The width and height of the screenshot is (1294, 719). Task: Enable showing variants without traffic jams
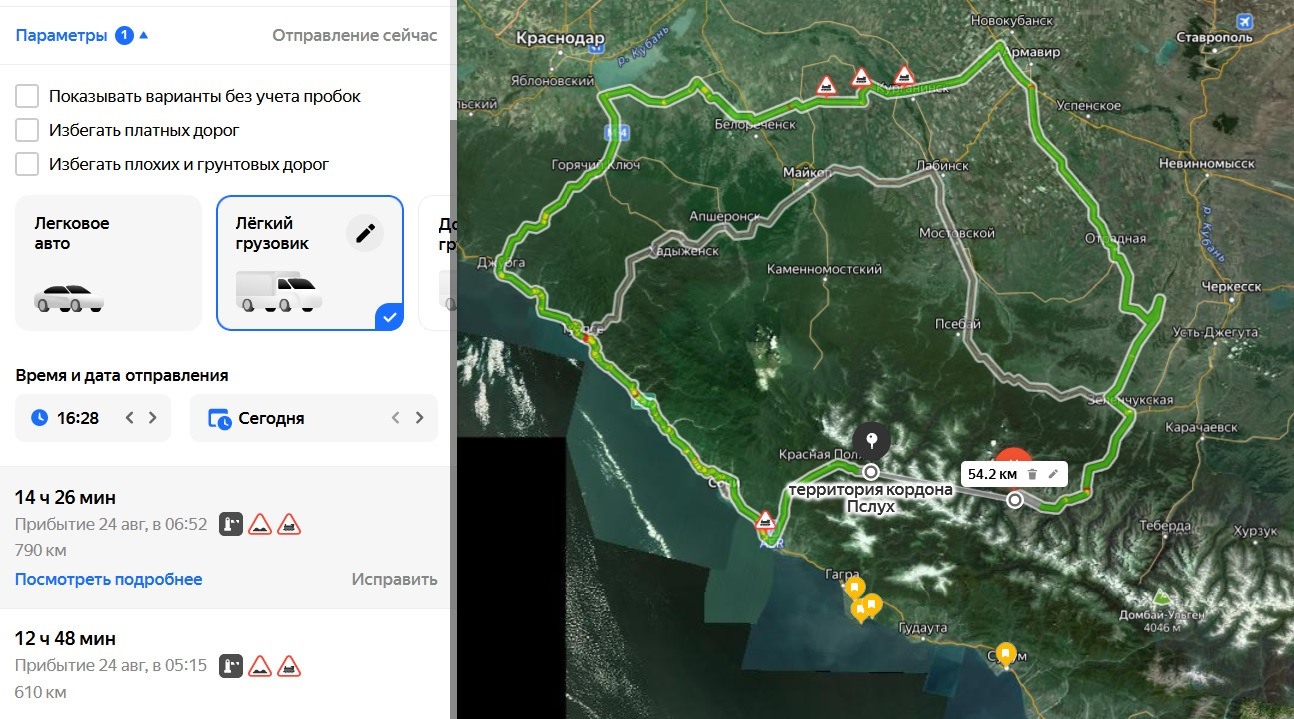(x=28, y=97)
